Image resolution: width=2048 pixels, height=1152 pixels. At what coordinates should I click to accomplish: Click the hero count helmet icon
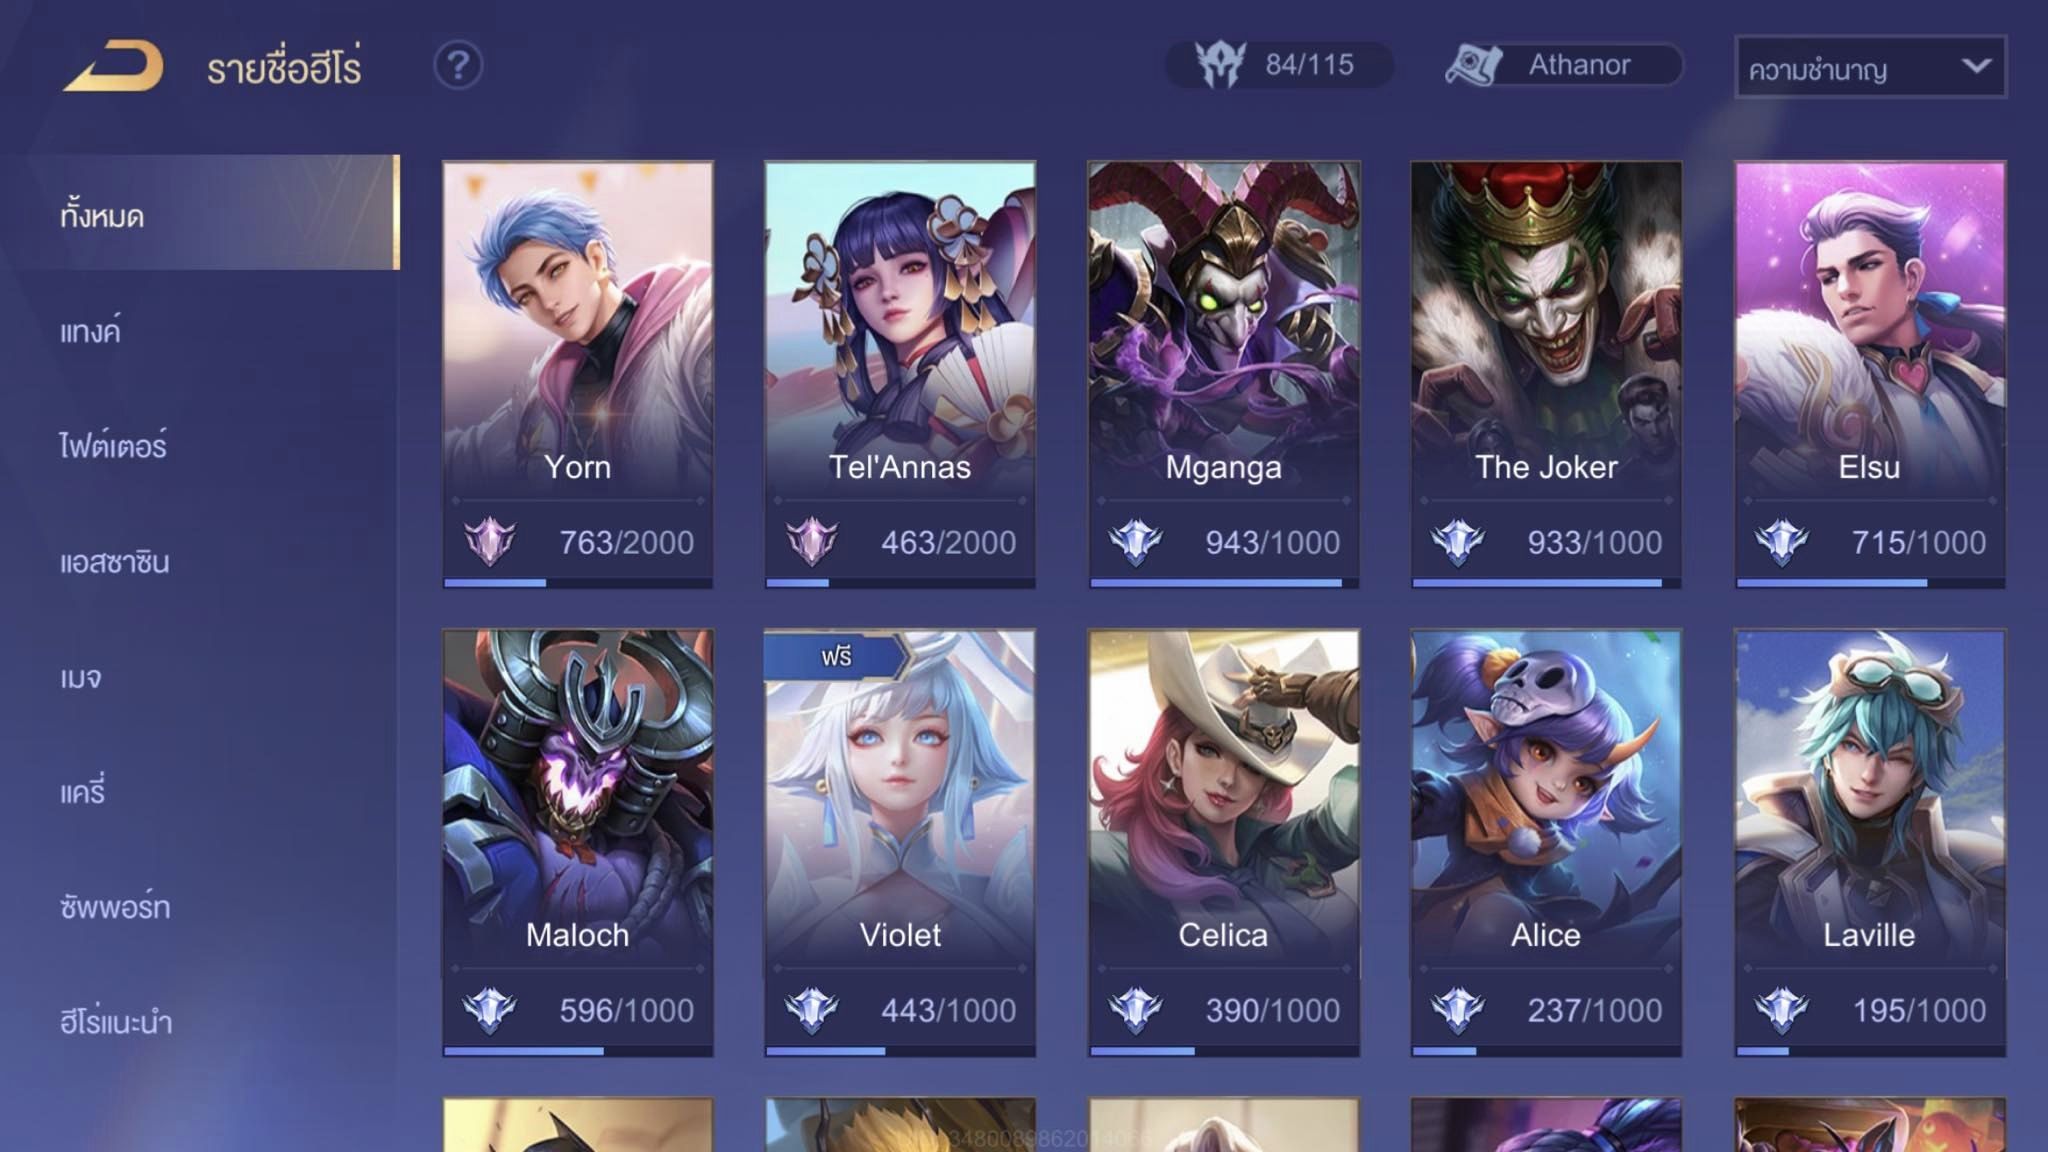click(x=1220, y=65)
